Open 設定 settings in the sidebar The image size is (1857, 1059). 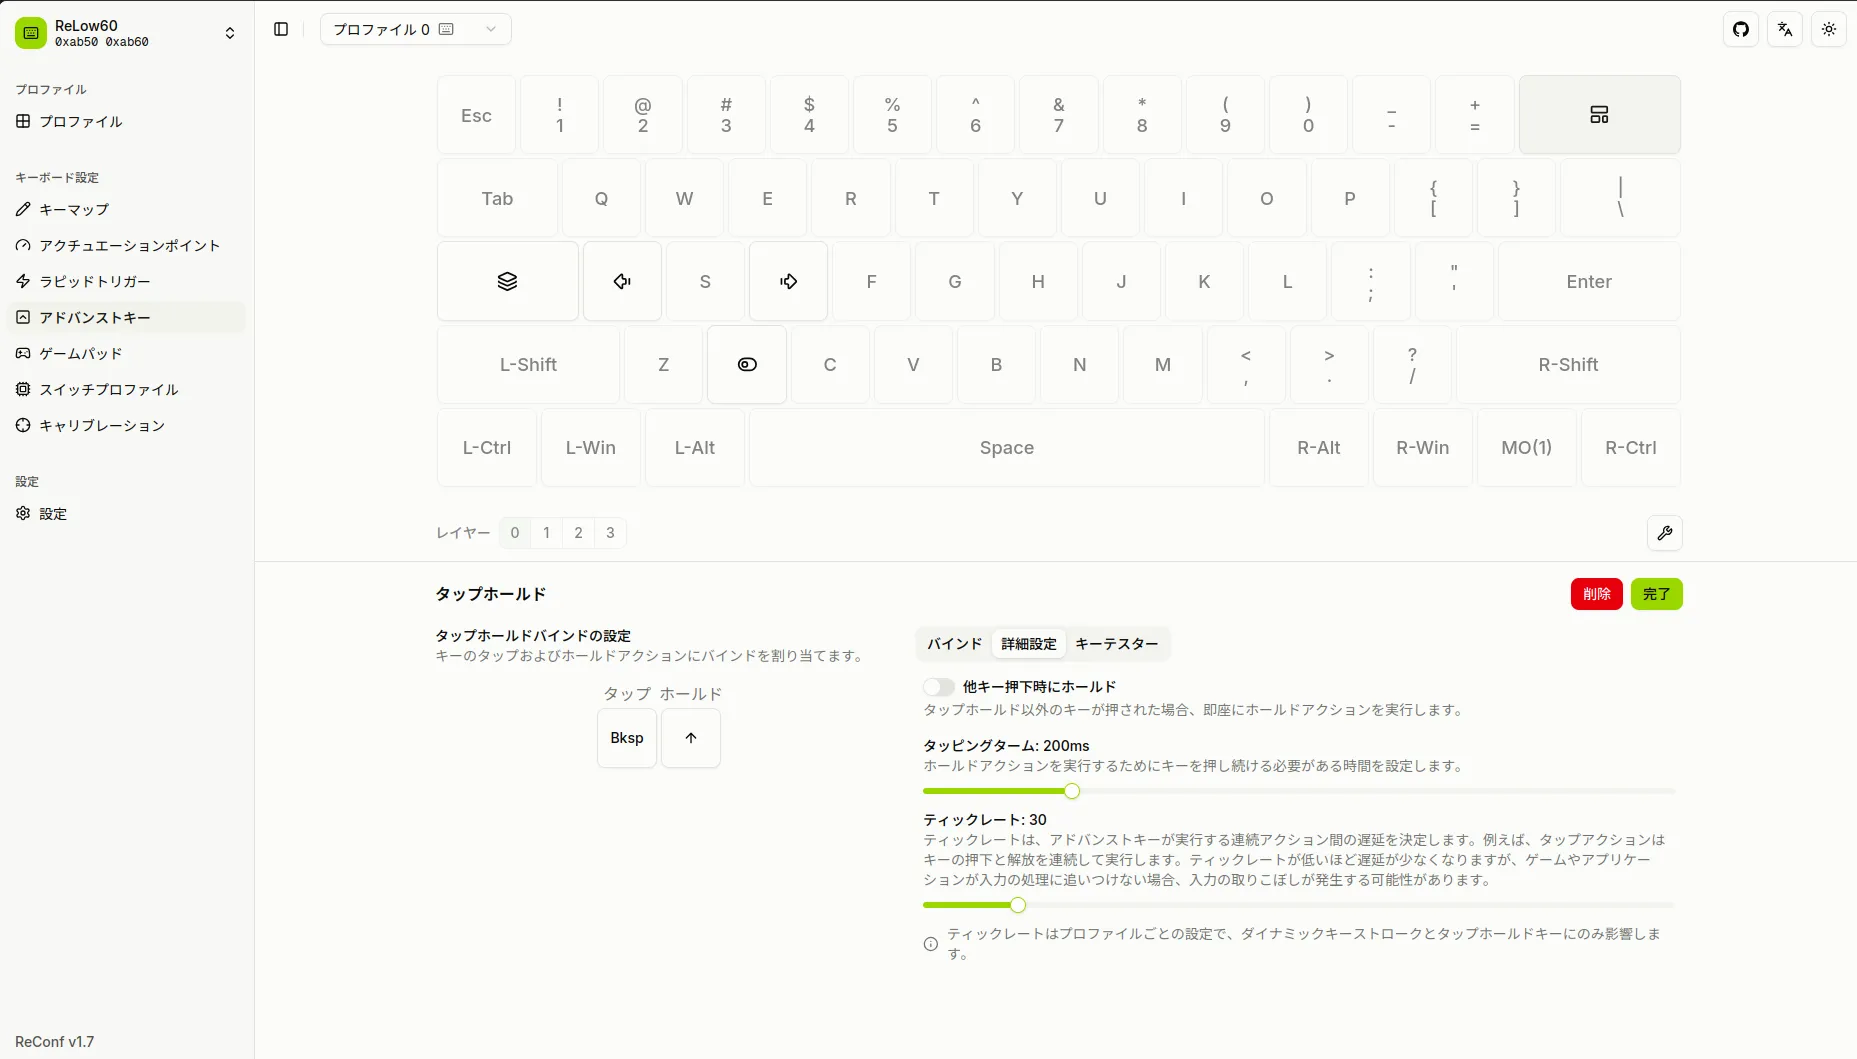coord(125,513)
